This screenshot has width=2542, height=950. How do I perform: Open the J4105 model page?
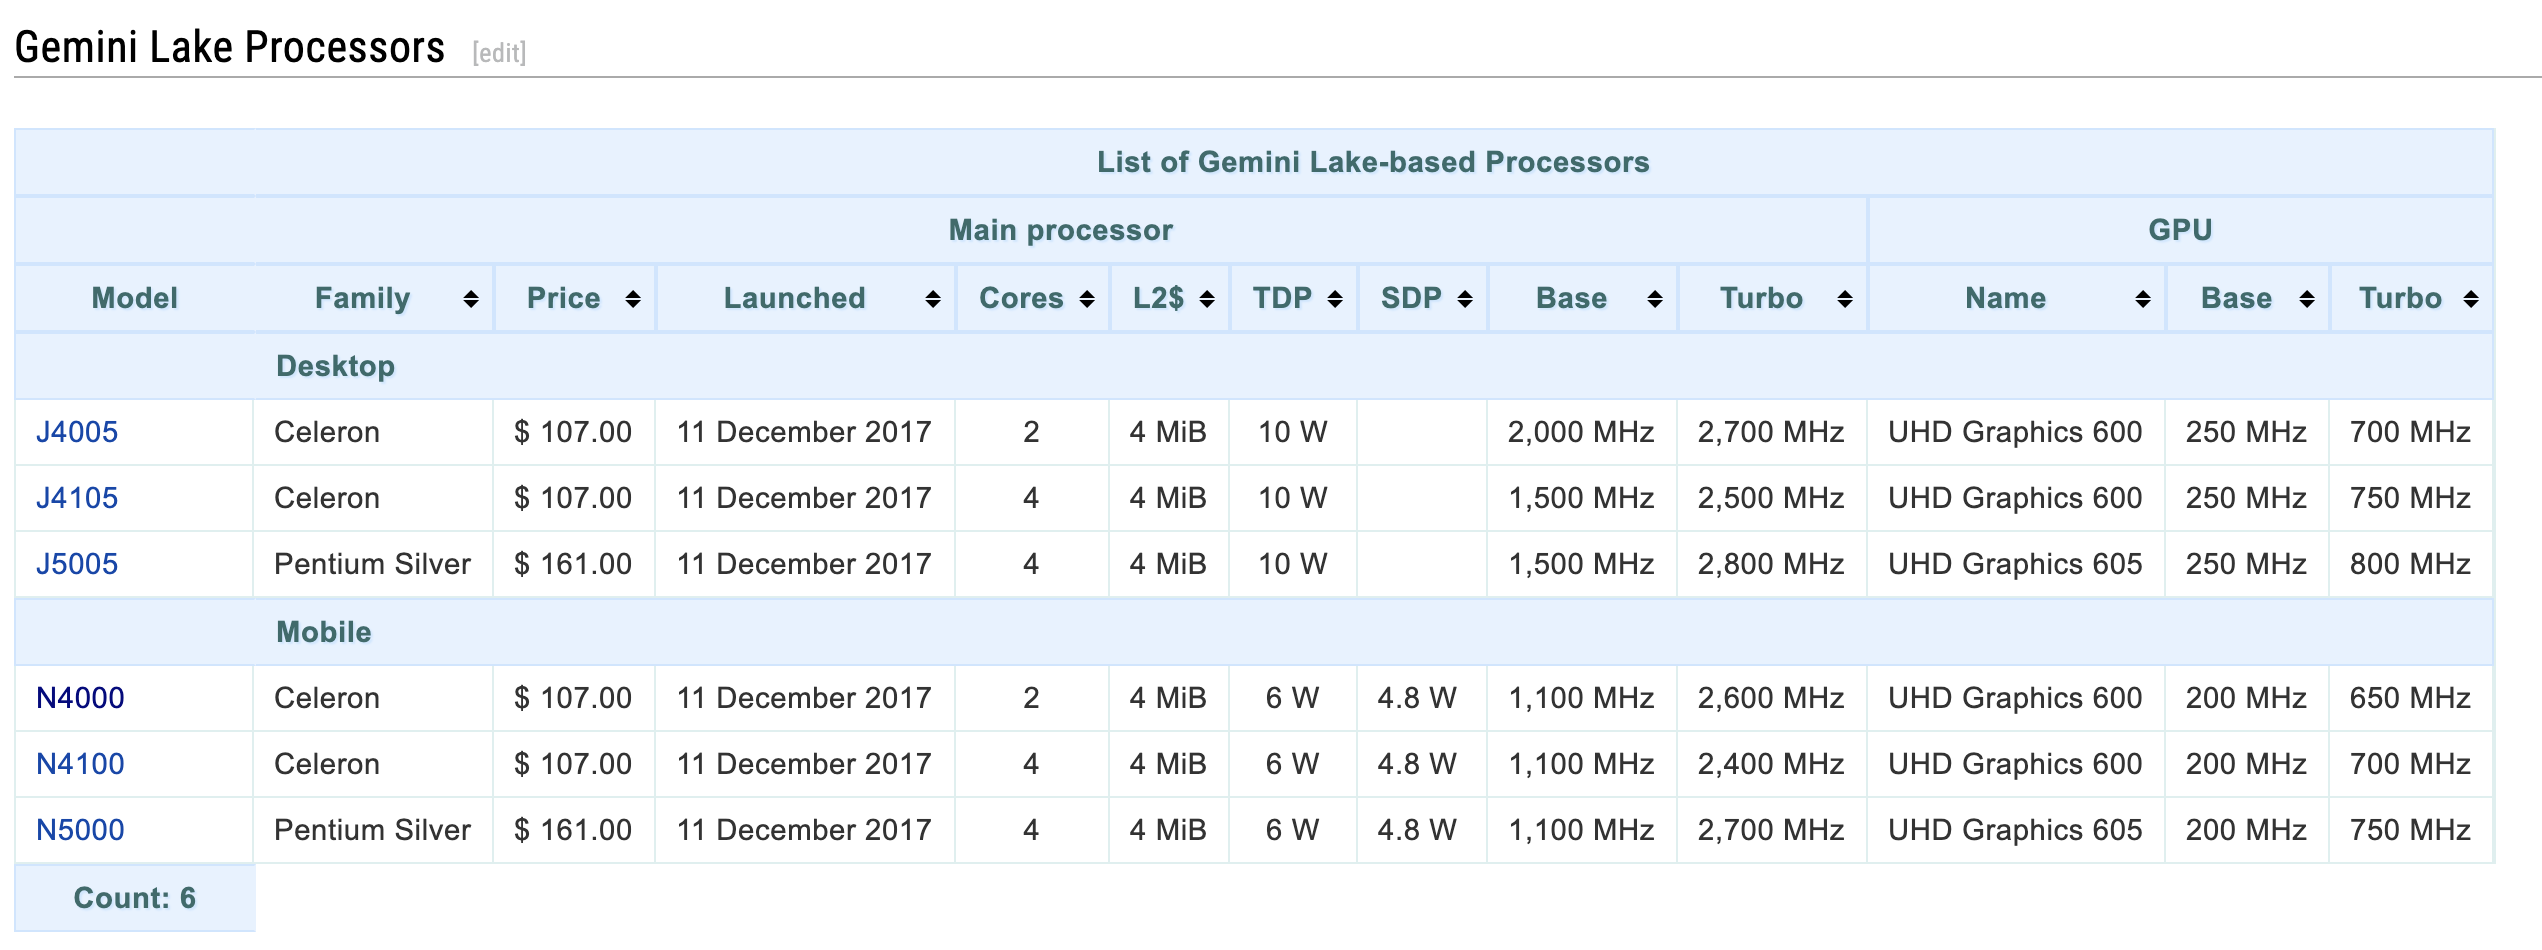(x=77, y=498)
